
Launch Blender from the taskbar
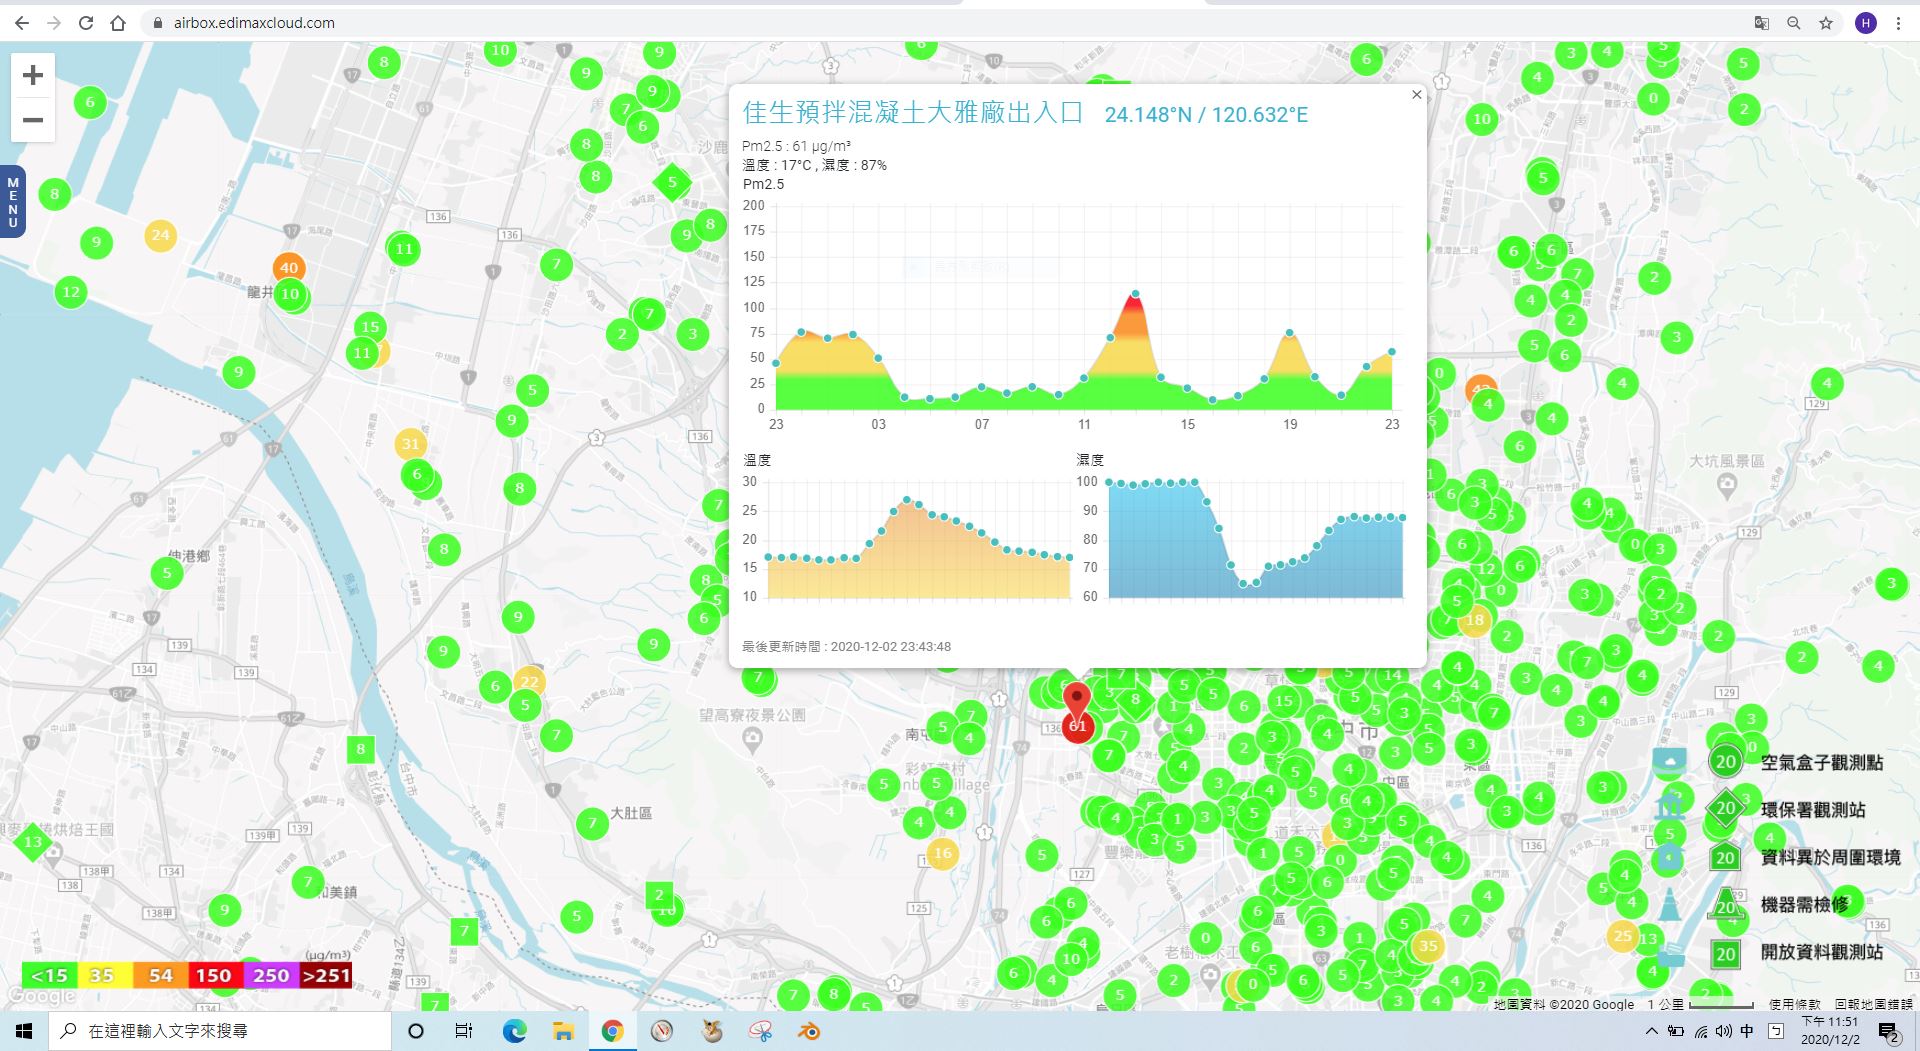(x=809, y=1031)
